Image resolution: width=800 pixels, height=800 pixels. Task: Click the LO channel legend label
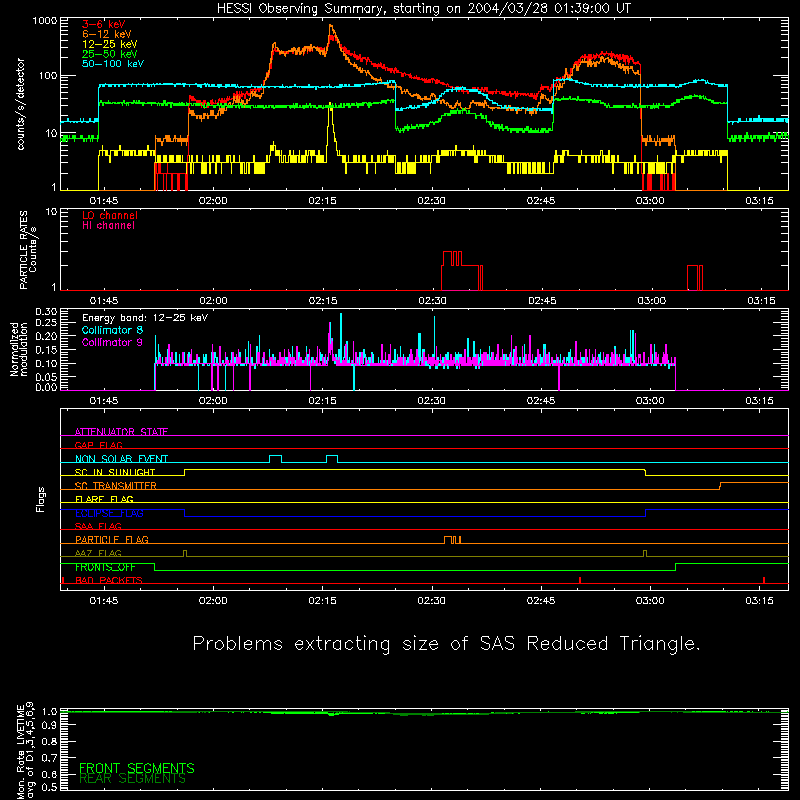110,215
